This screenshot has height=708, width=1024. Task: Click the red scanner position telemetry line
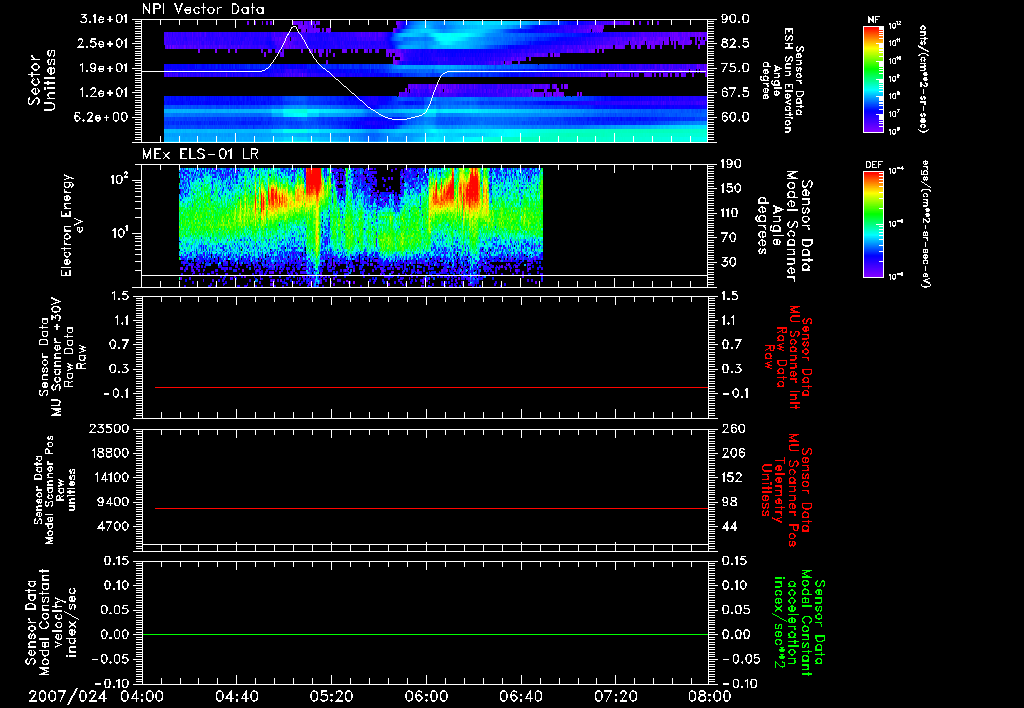[431, 508]
